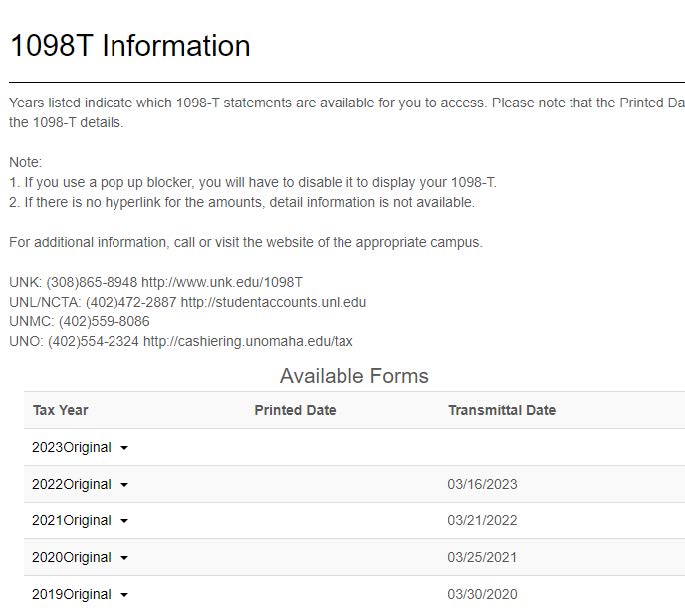Select the no hyperlink note line
Screen dimensions: 685x613
click(242, 202)
